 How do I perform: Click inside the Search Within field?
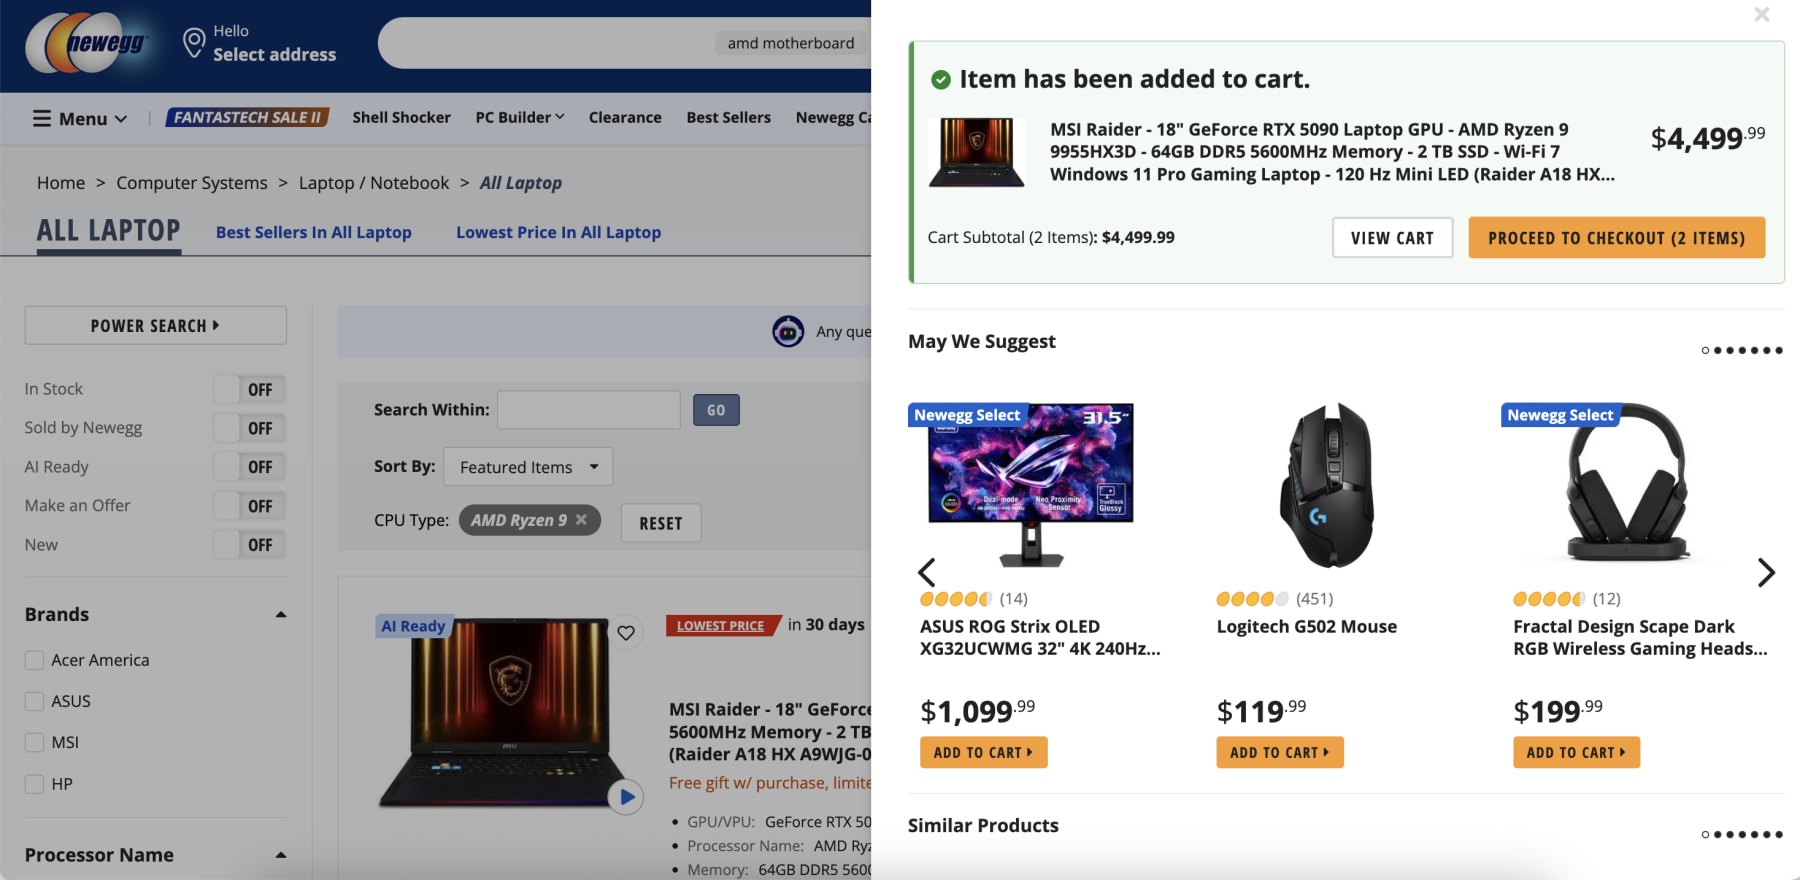coord(588,409)
